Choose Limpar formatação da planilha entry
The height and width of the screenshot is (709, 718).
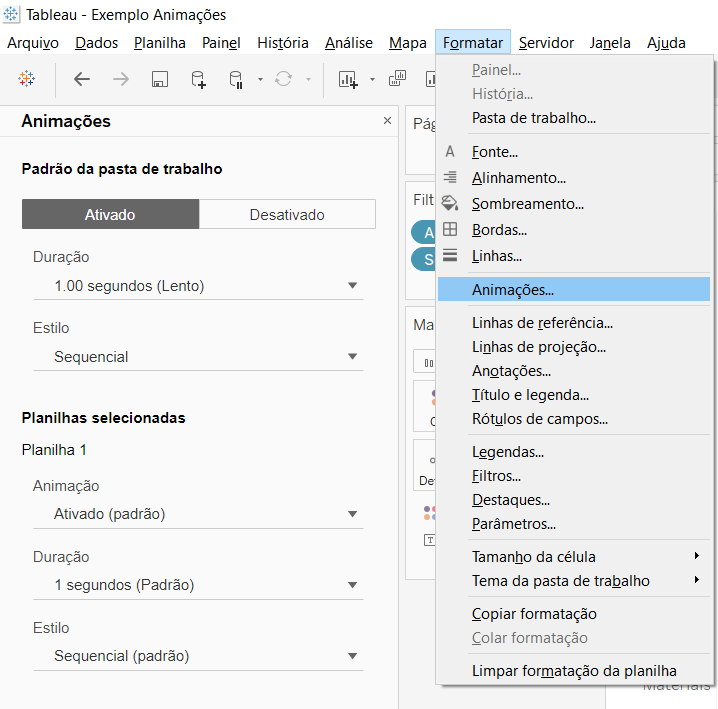[x=574, y=671]
